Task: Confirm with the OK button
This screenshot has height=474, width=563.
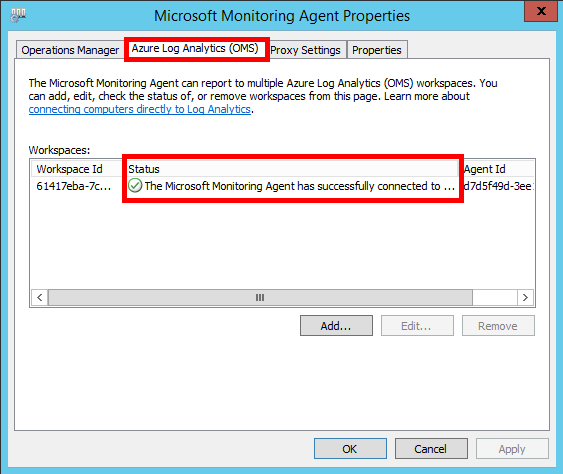Action: point(350,449)
